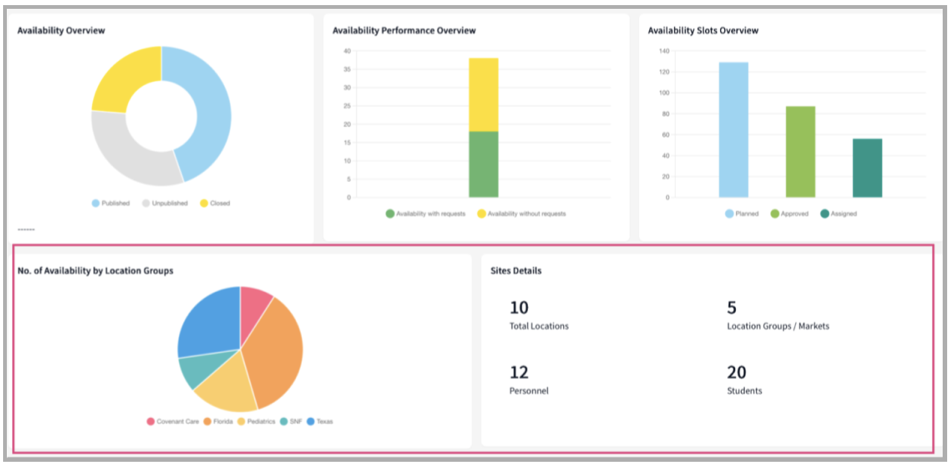Click the green stacked bar segment

click(x=483, y=164)
